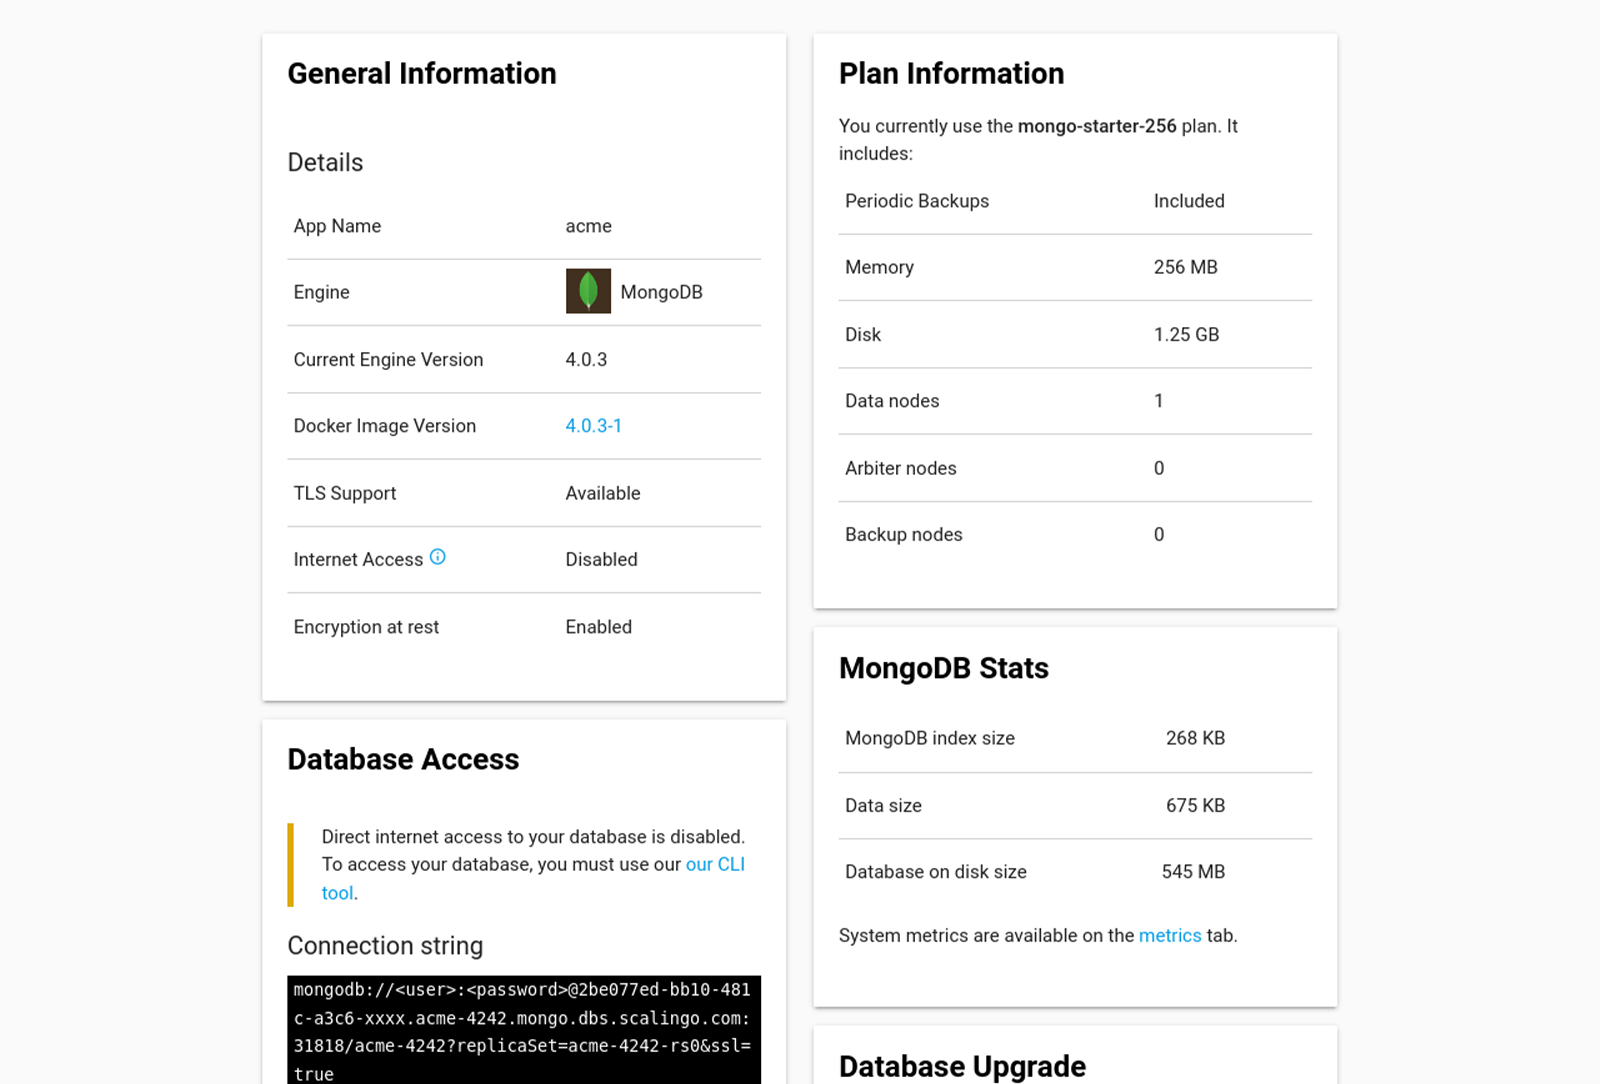Click the MongoDB leaf logo icon
Viewport: 1600px width, 1084px height.
pyautogui.click(x=588, y=291)
